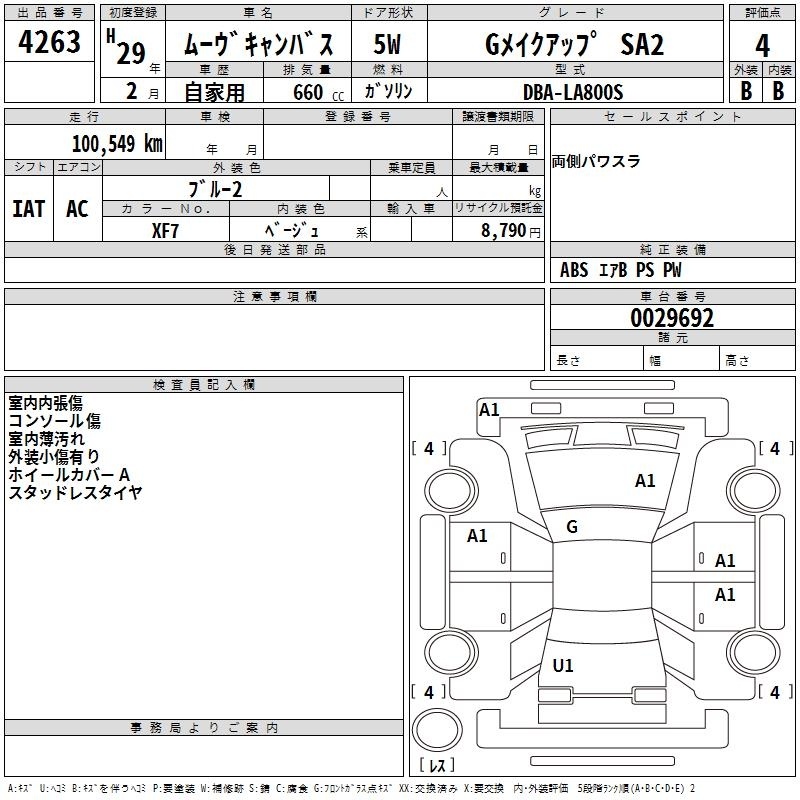Viewport: 800px width, 800px height.
Task: Click the registration month value 2
Action: coord(132,91)
